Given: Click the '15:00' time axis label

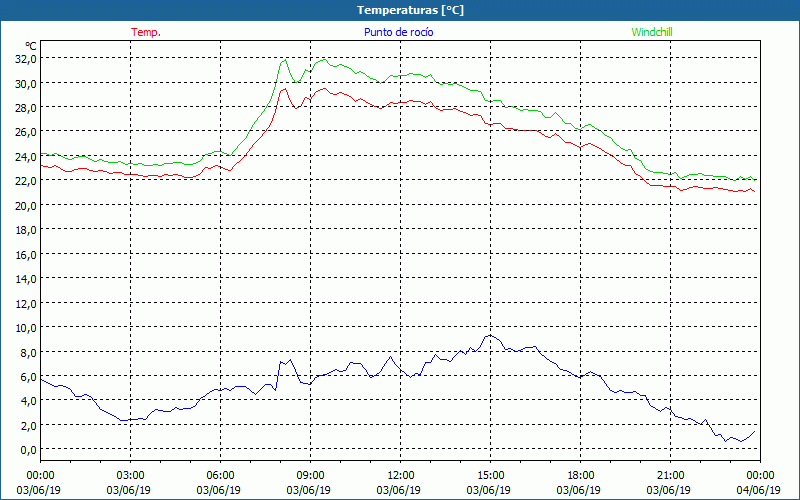Looking at the screenshot, I should [x=490, y=476].
